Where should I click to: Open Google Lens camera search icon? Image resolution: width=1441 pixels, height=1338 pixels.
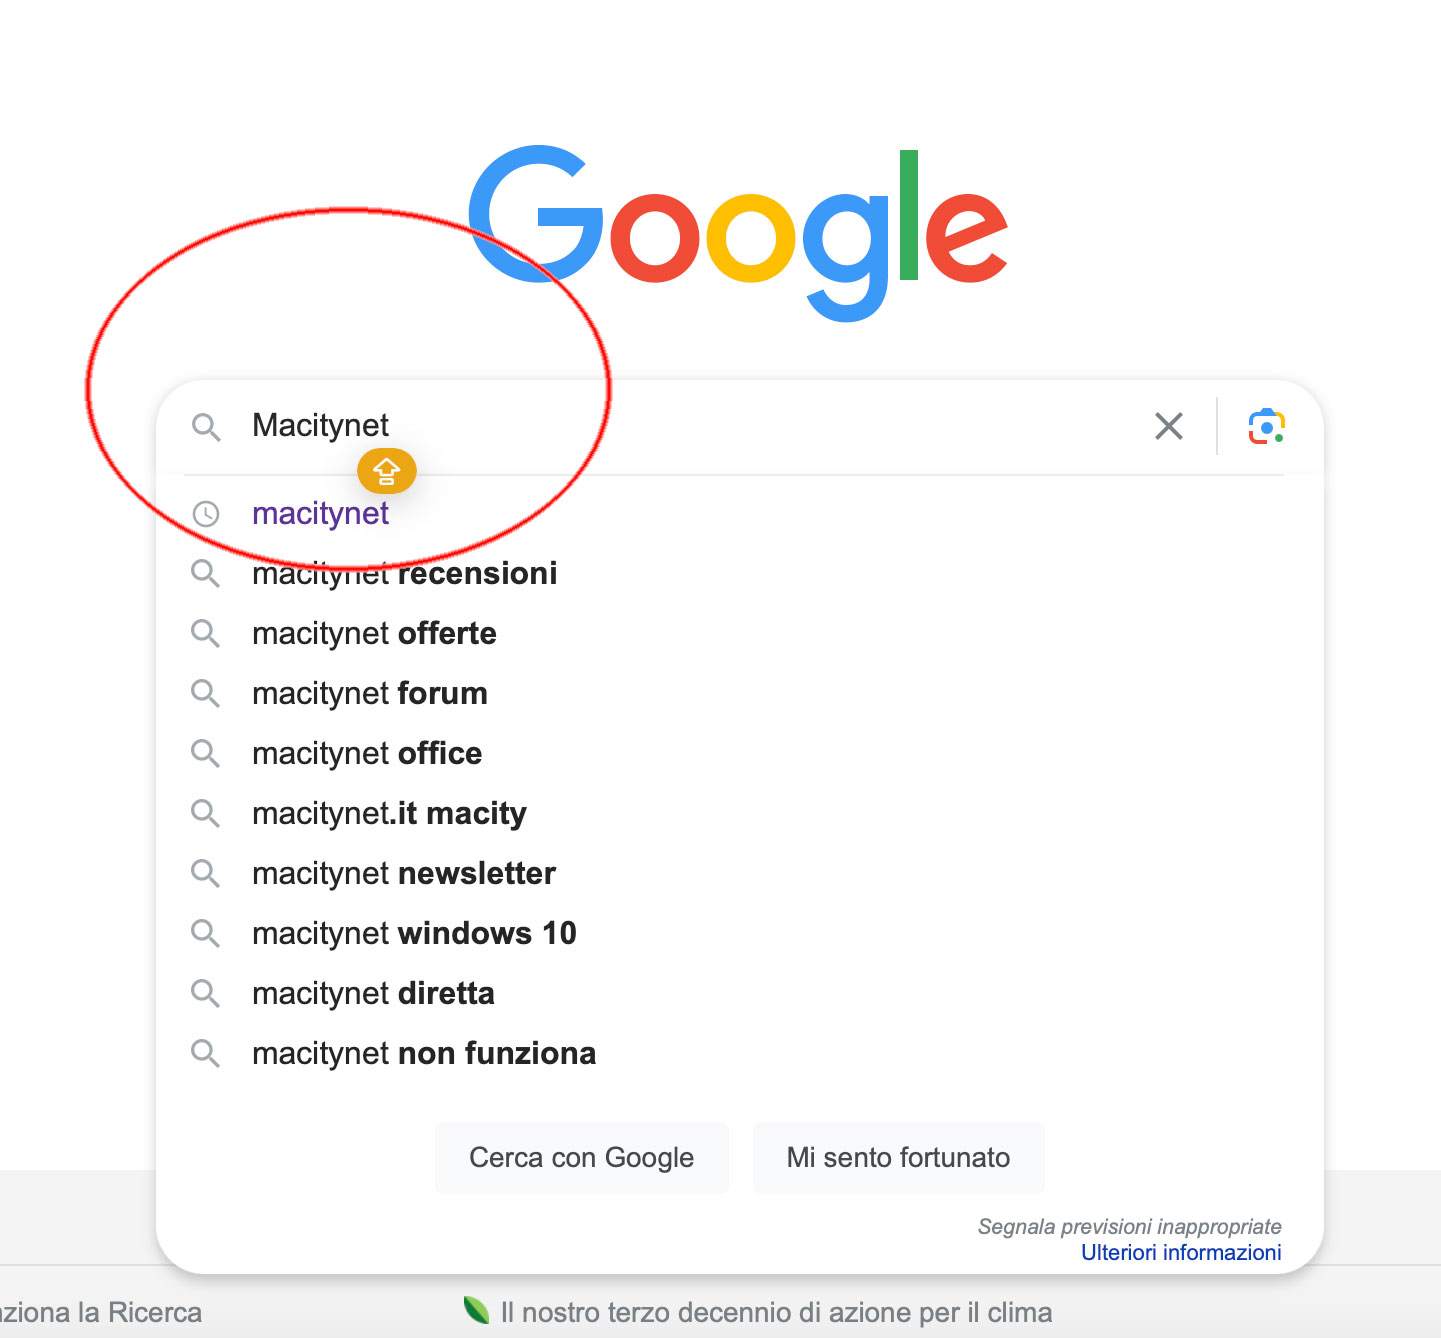coord(1266,426)
